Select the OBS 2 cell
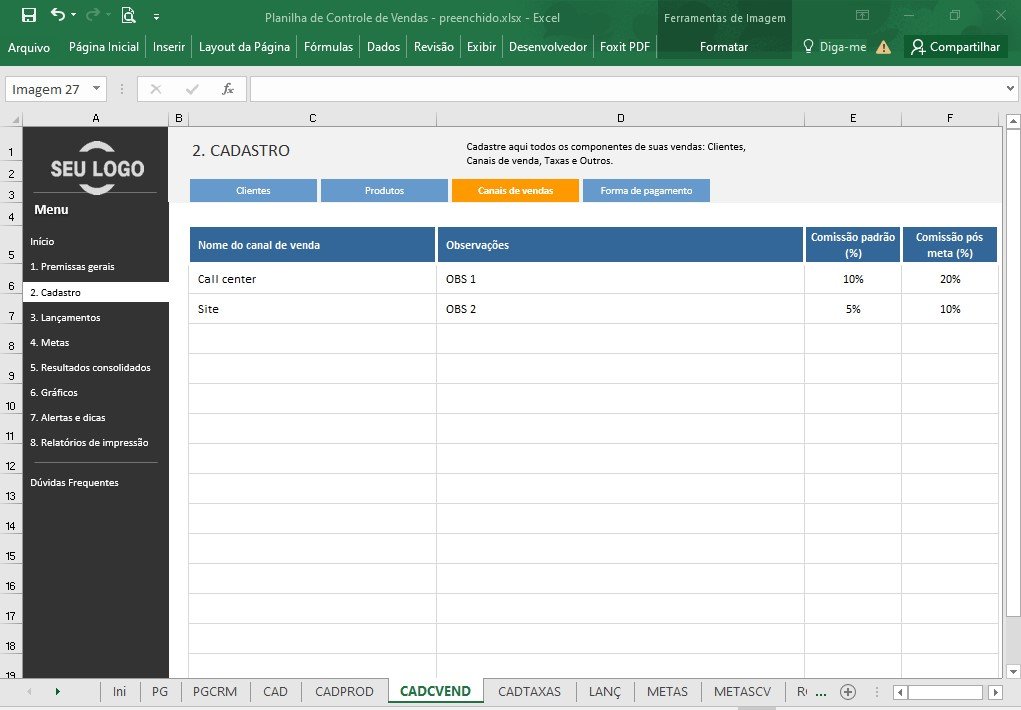The image size is (1021, 710). click(621, 309)
